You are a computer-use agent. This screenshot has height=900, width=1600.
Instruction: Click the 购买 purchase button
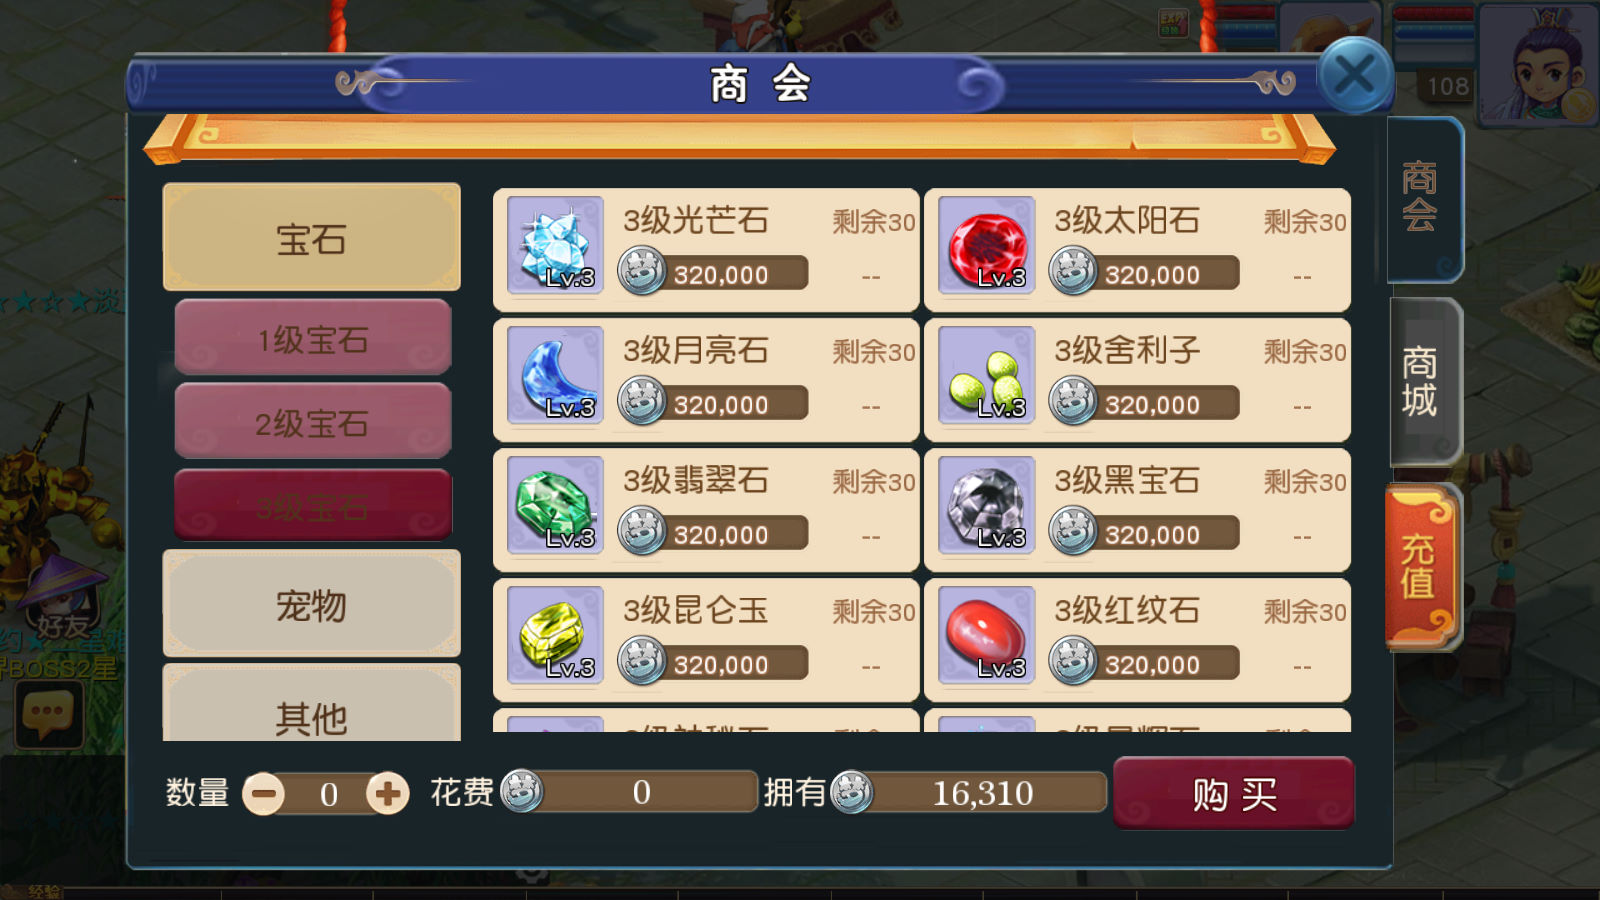tap(1234, 794)
